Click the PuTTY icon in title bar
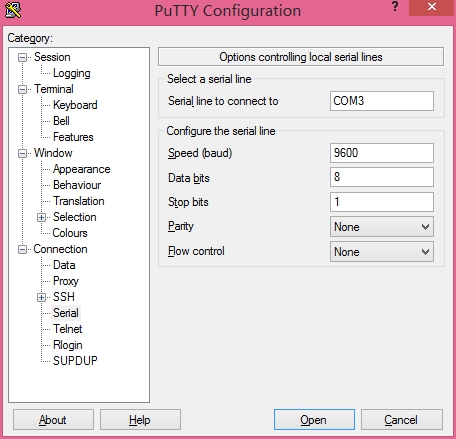Image resolution: width=456 pixels, height=439 pixels. tap(13, 10)
